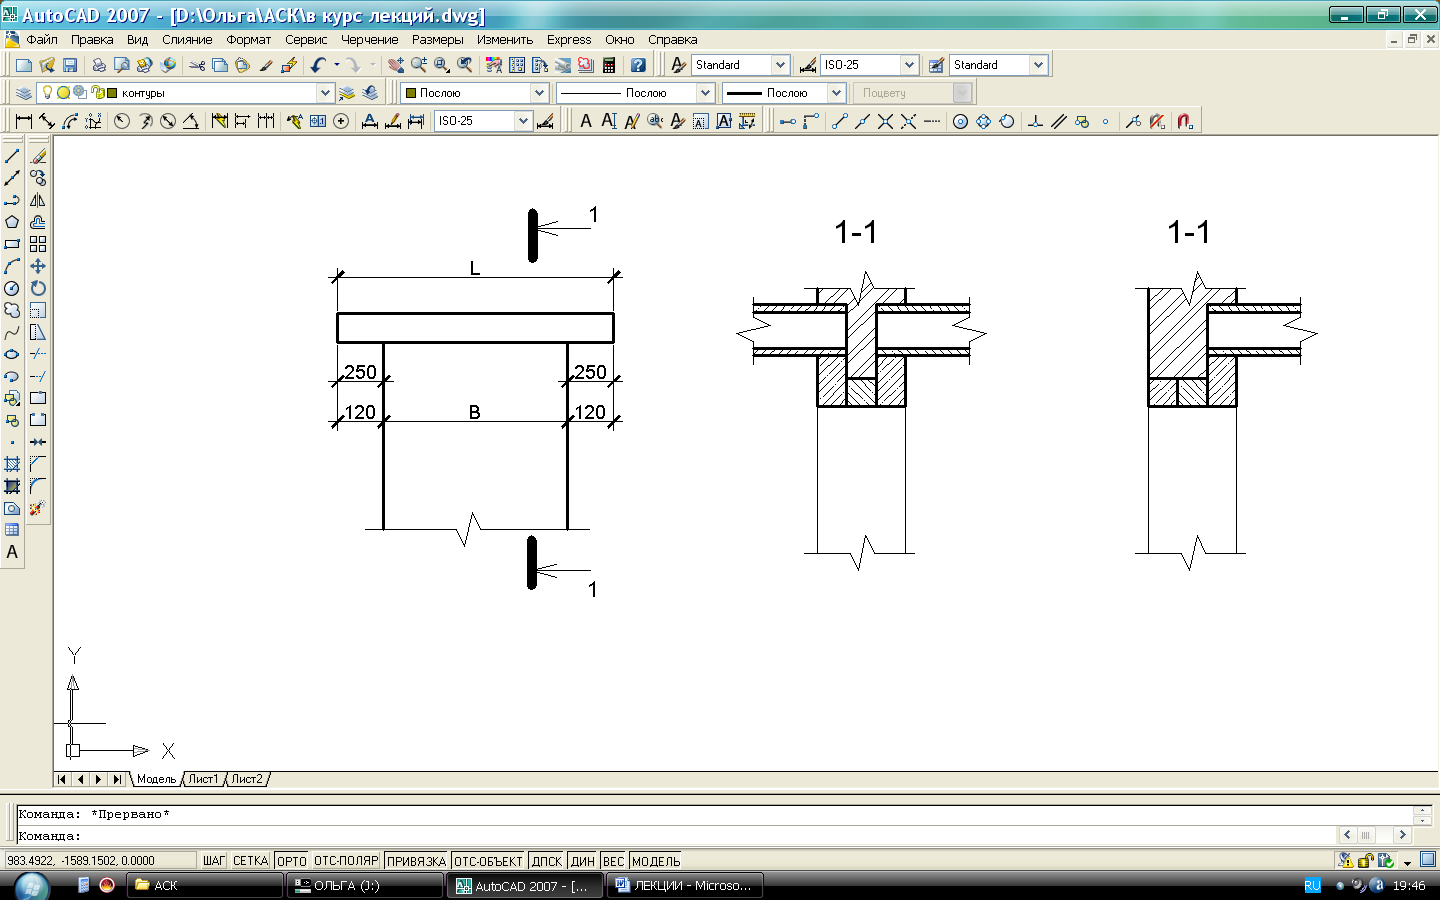The height and width of the screenshot is (900, 1440).
Task: Select the Line drawing tool
Action: 12,156
